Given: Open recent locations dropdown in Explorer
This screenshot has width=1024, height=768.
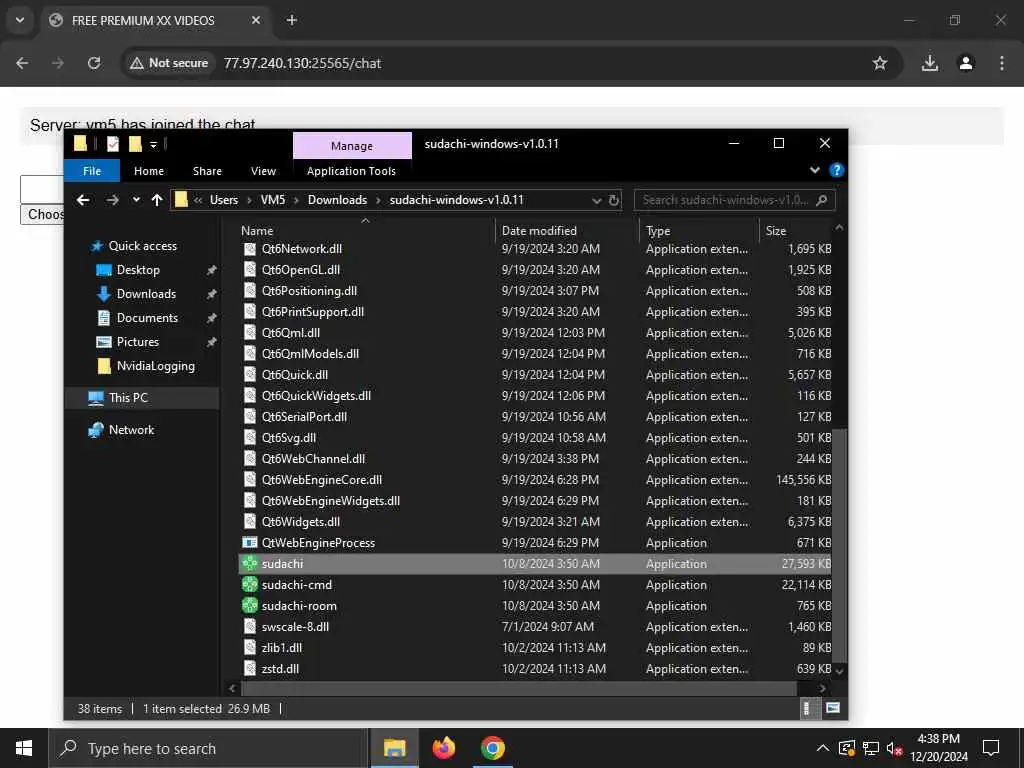Looking at the screenshot, I should (136, 200).
